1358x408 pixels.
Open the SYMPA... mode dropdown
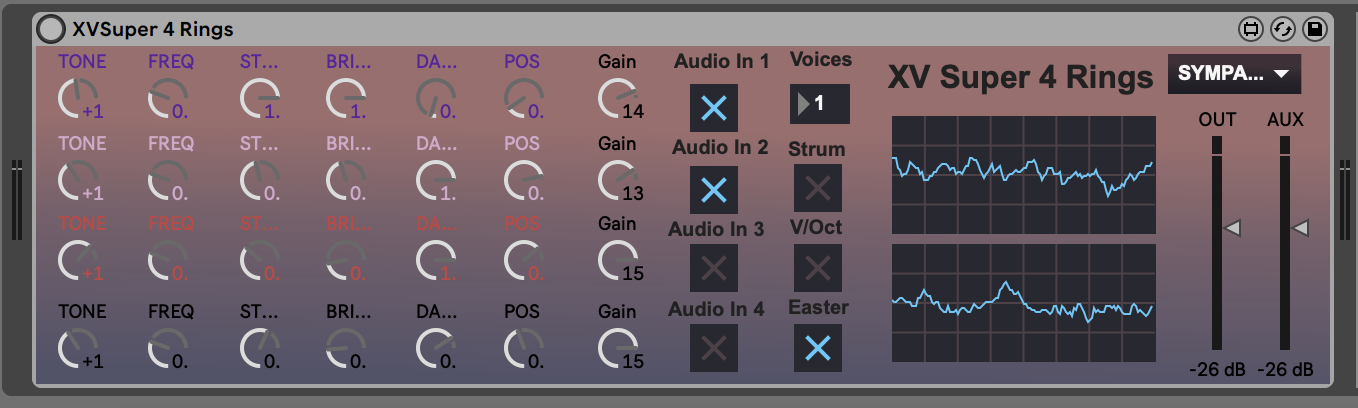coord(1233,74)
